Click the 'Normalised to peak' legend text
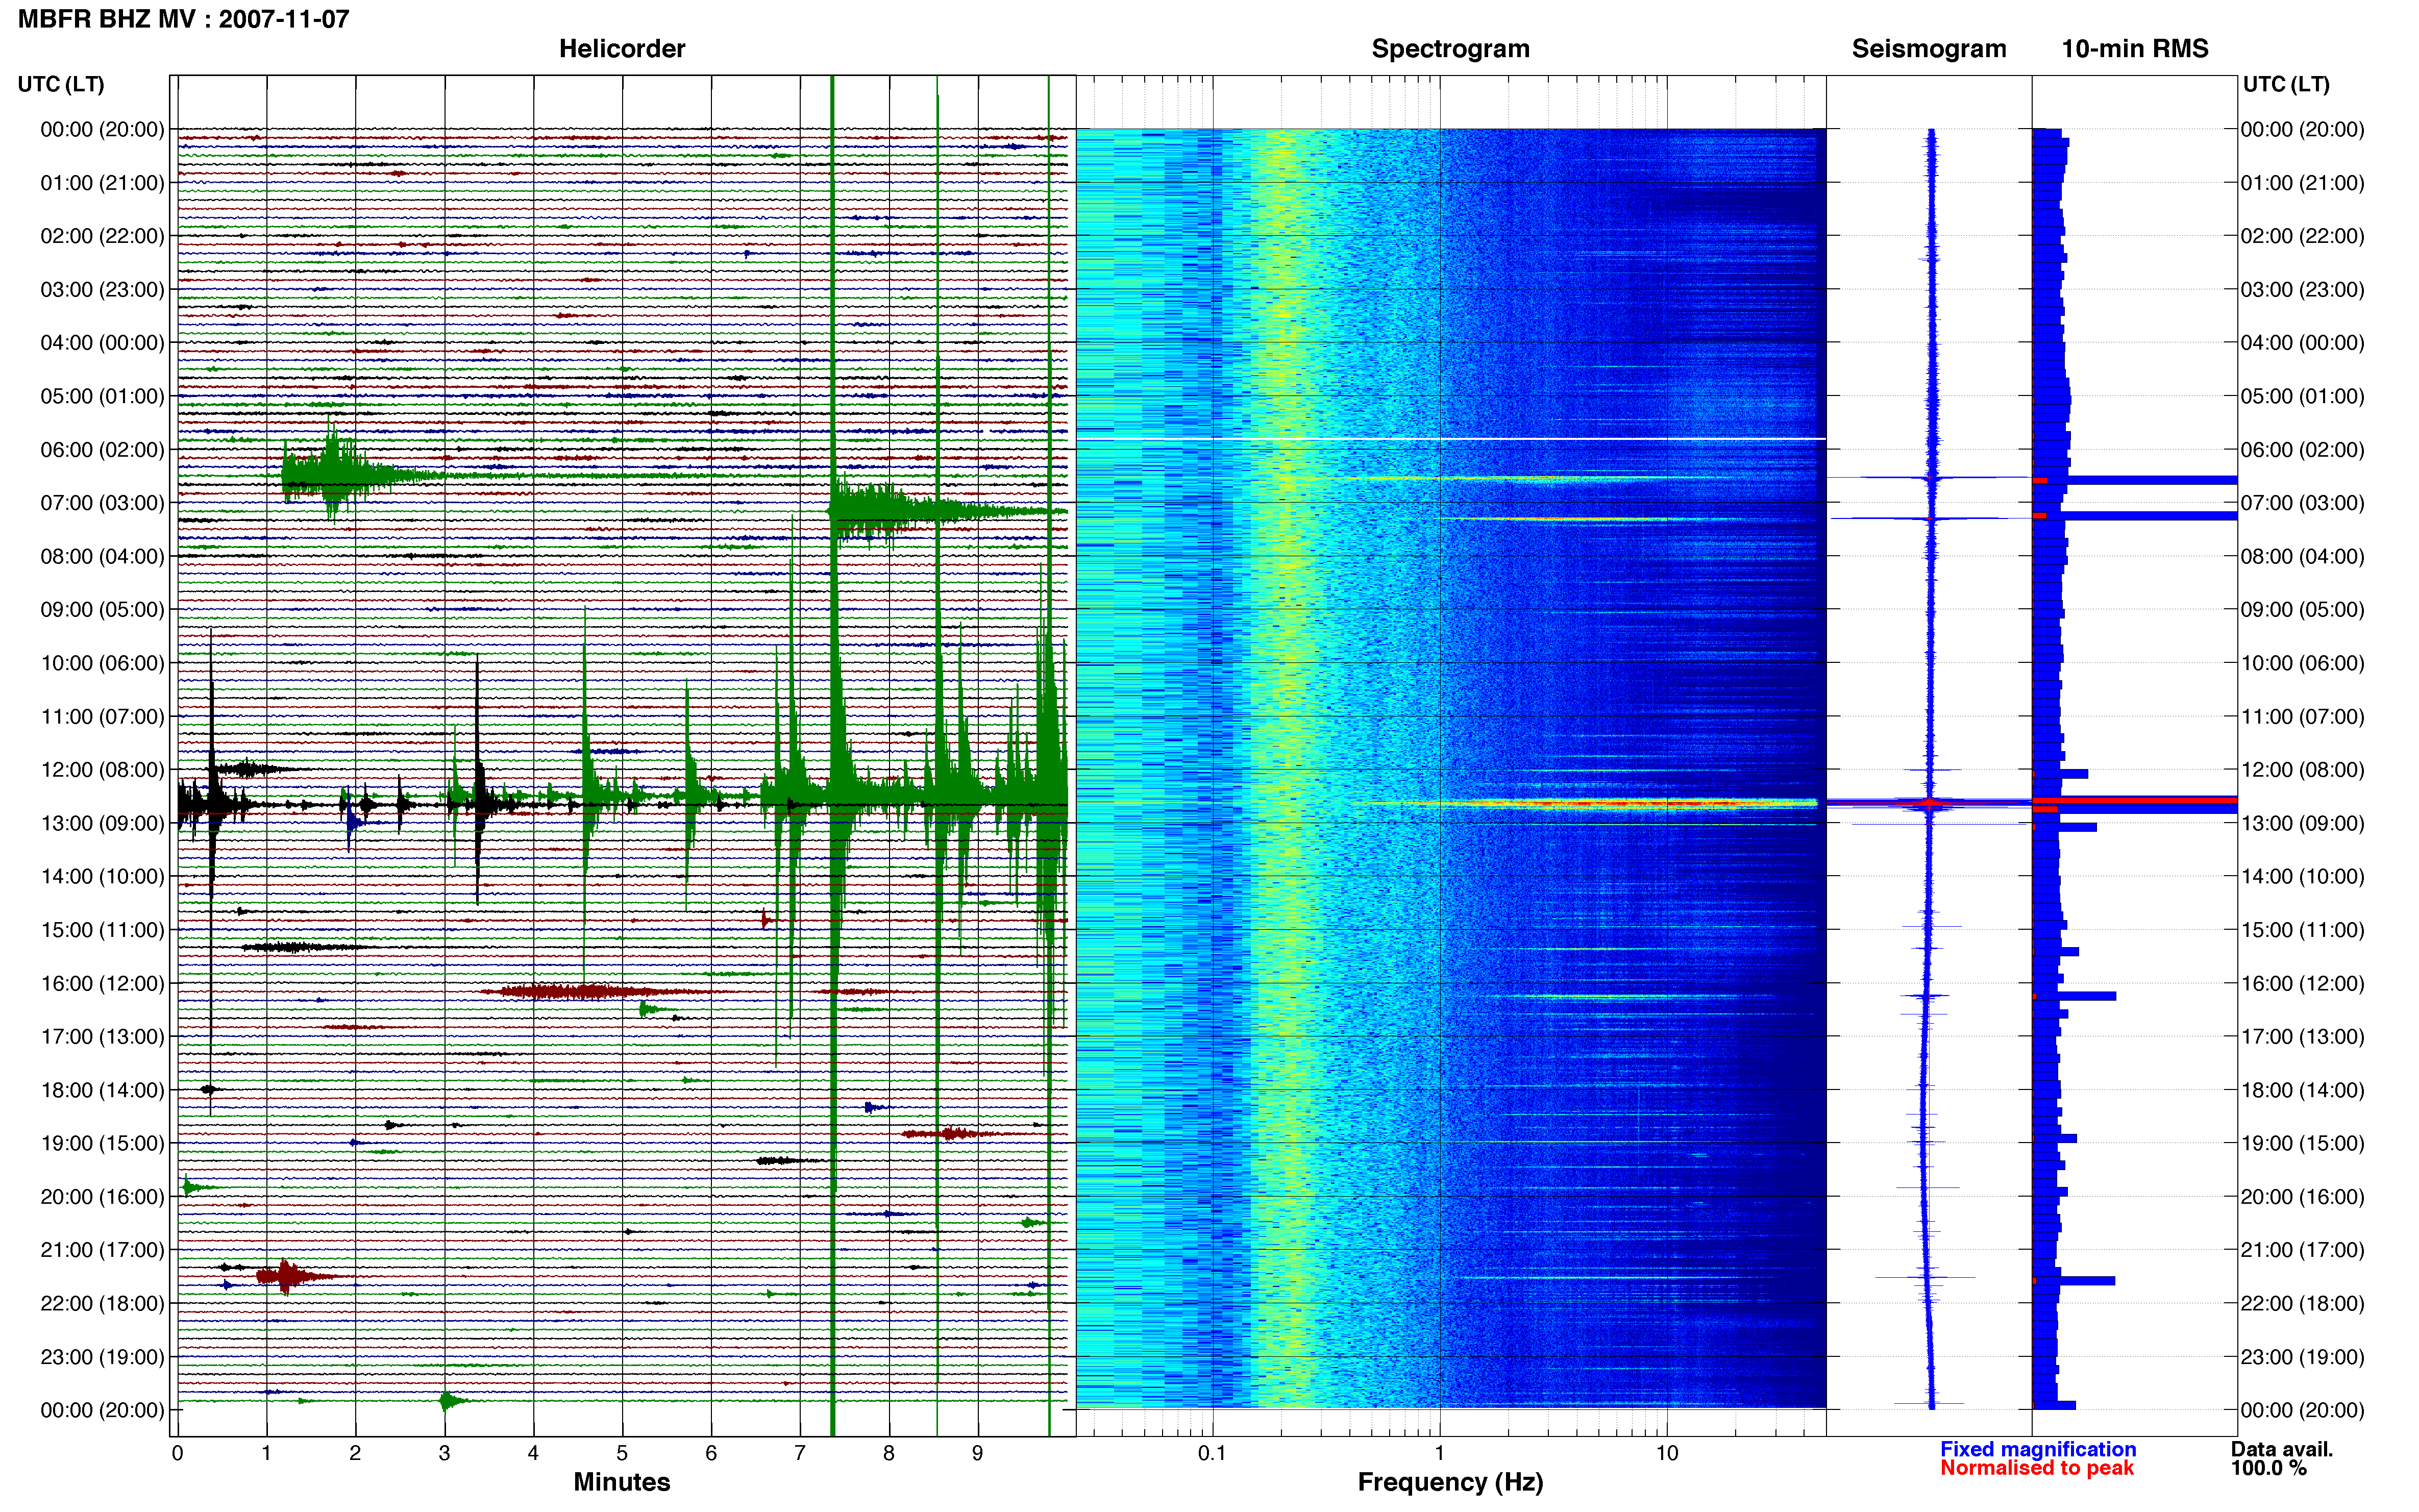Image resolution: width=2419 pixels, height=1512 pixels. click(2036, 1468)
